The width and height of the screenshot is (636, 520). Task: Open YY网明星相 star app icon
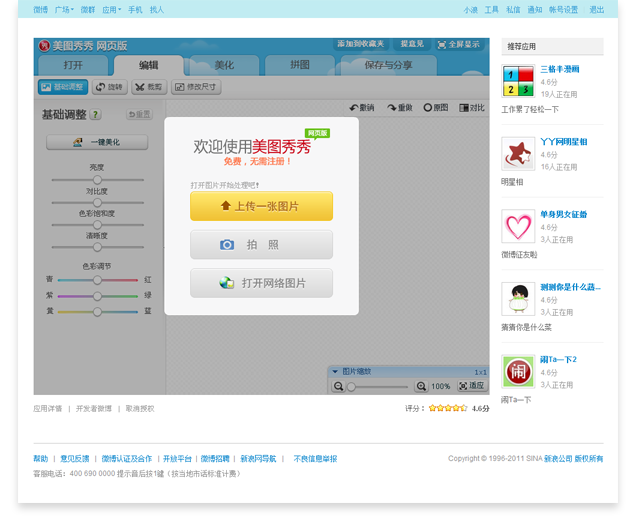518,153
